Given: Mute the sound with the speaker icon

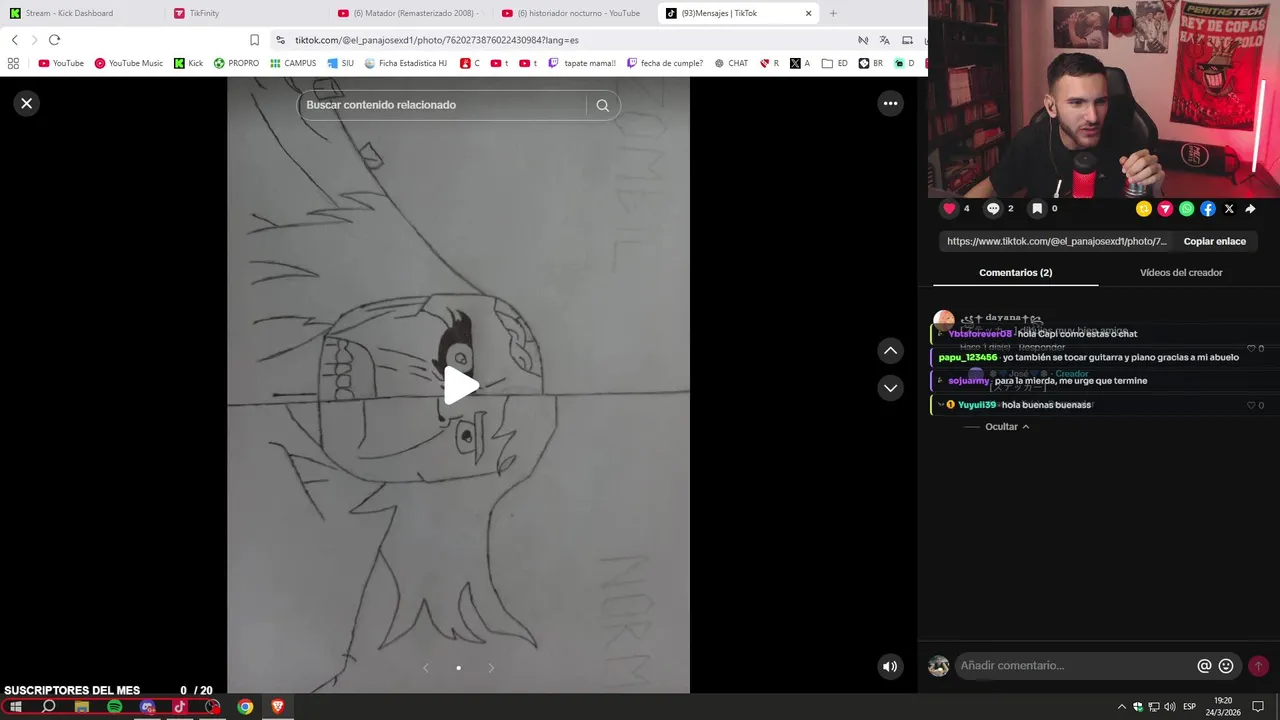Looking at the screenshot, I should [890, 666].
